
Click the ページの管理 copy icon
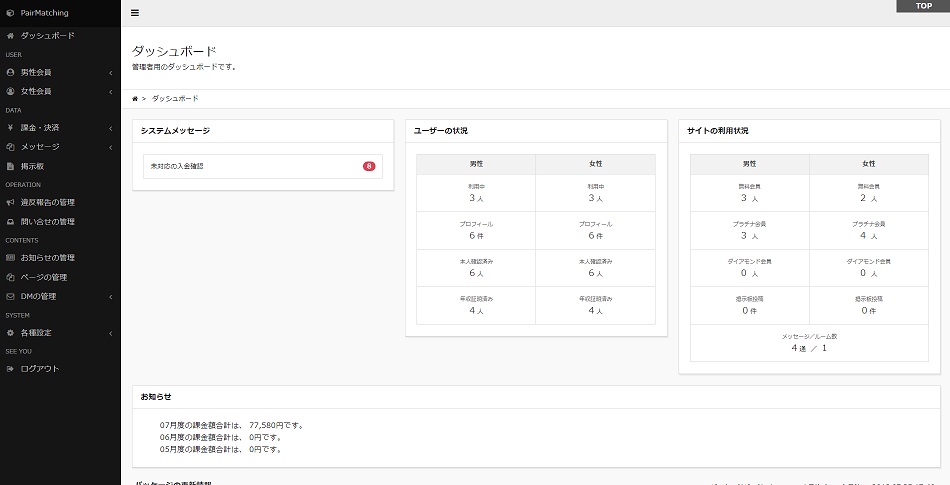point(10,277)
